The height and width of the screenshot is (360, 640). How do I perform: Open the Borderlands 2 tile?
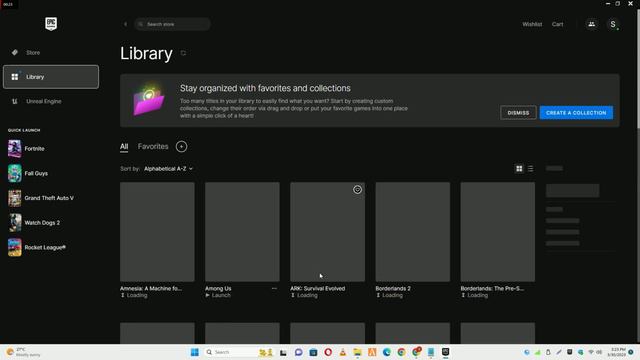tap(413, 232)
